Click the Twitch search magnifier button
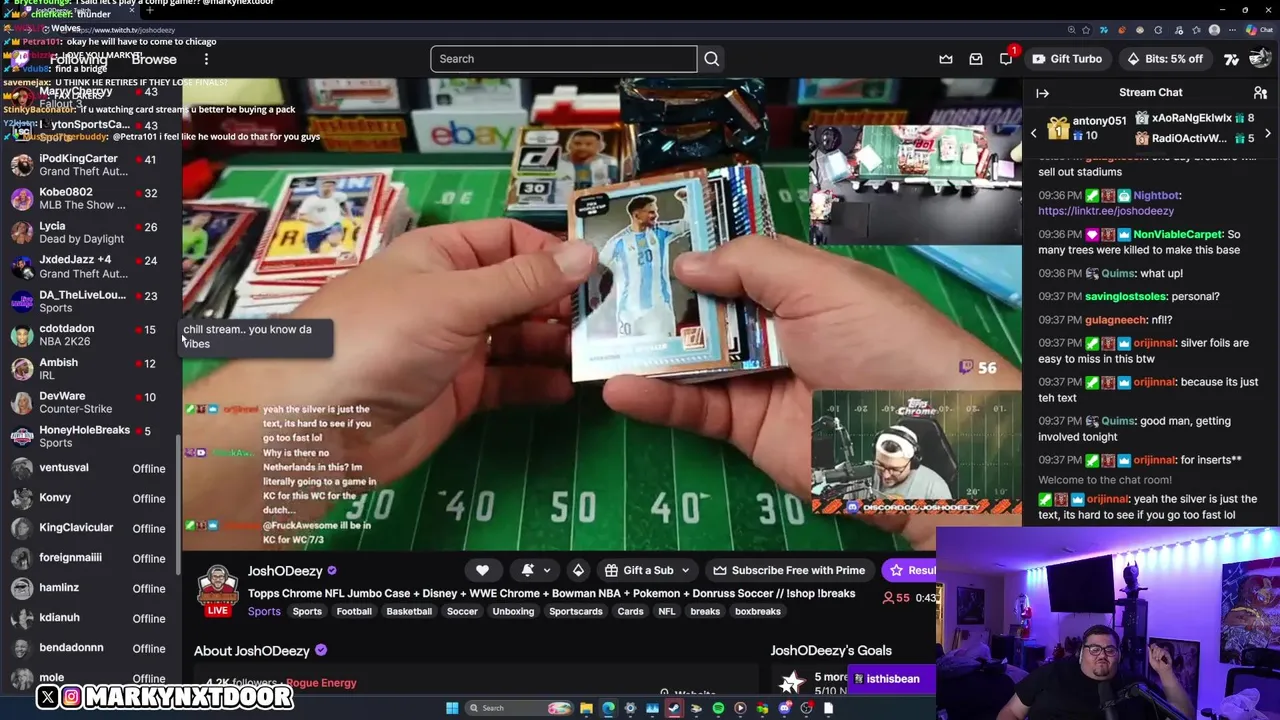 click(712, 59)
